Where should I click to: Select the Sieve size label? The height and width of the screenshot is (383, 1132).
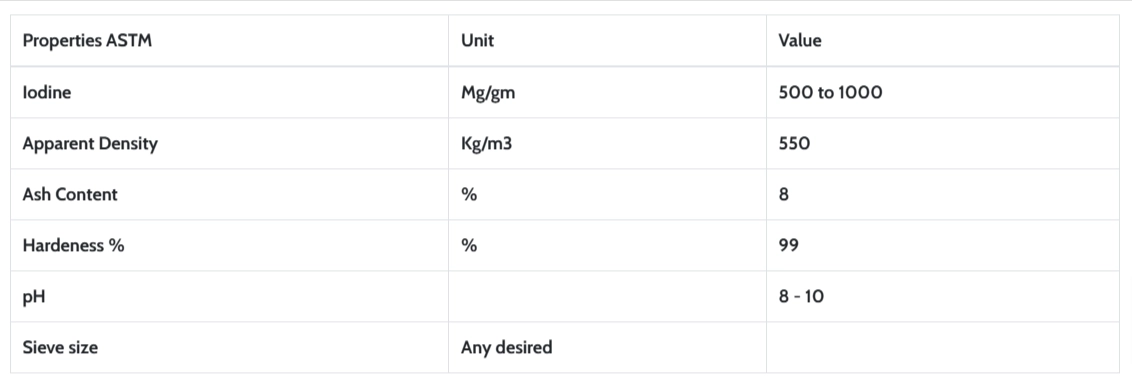pyautogui.click(x=60, y=348)
